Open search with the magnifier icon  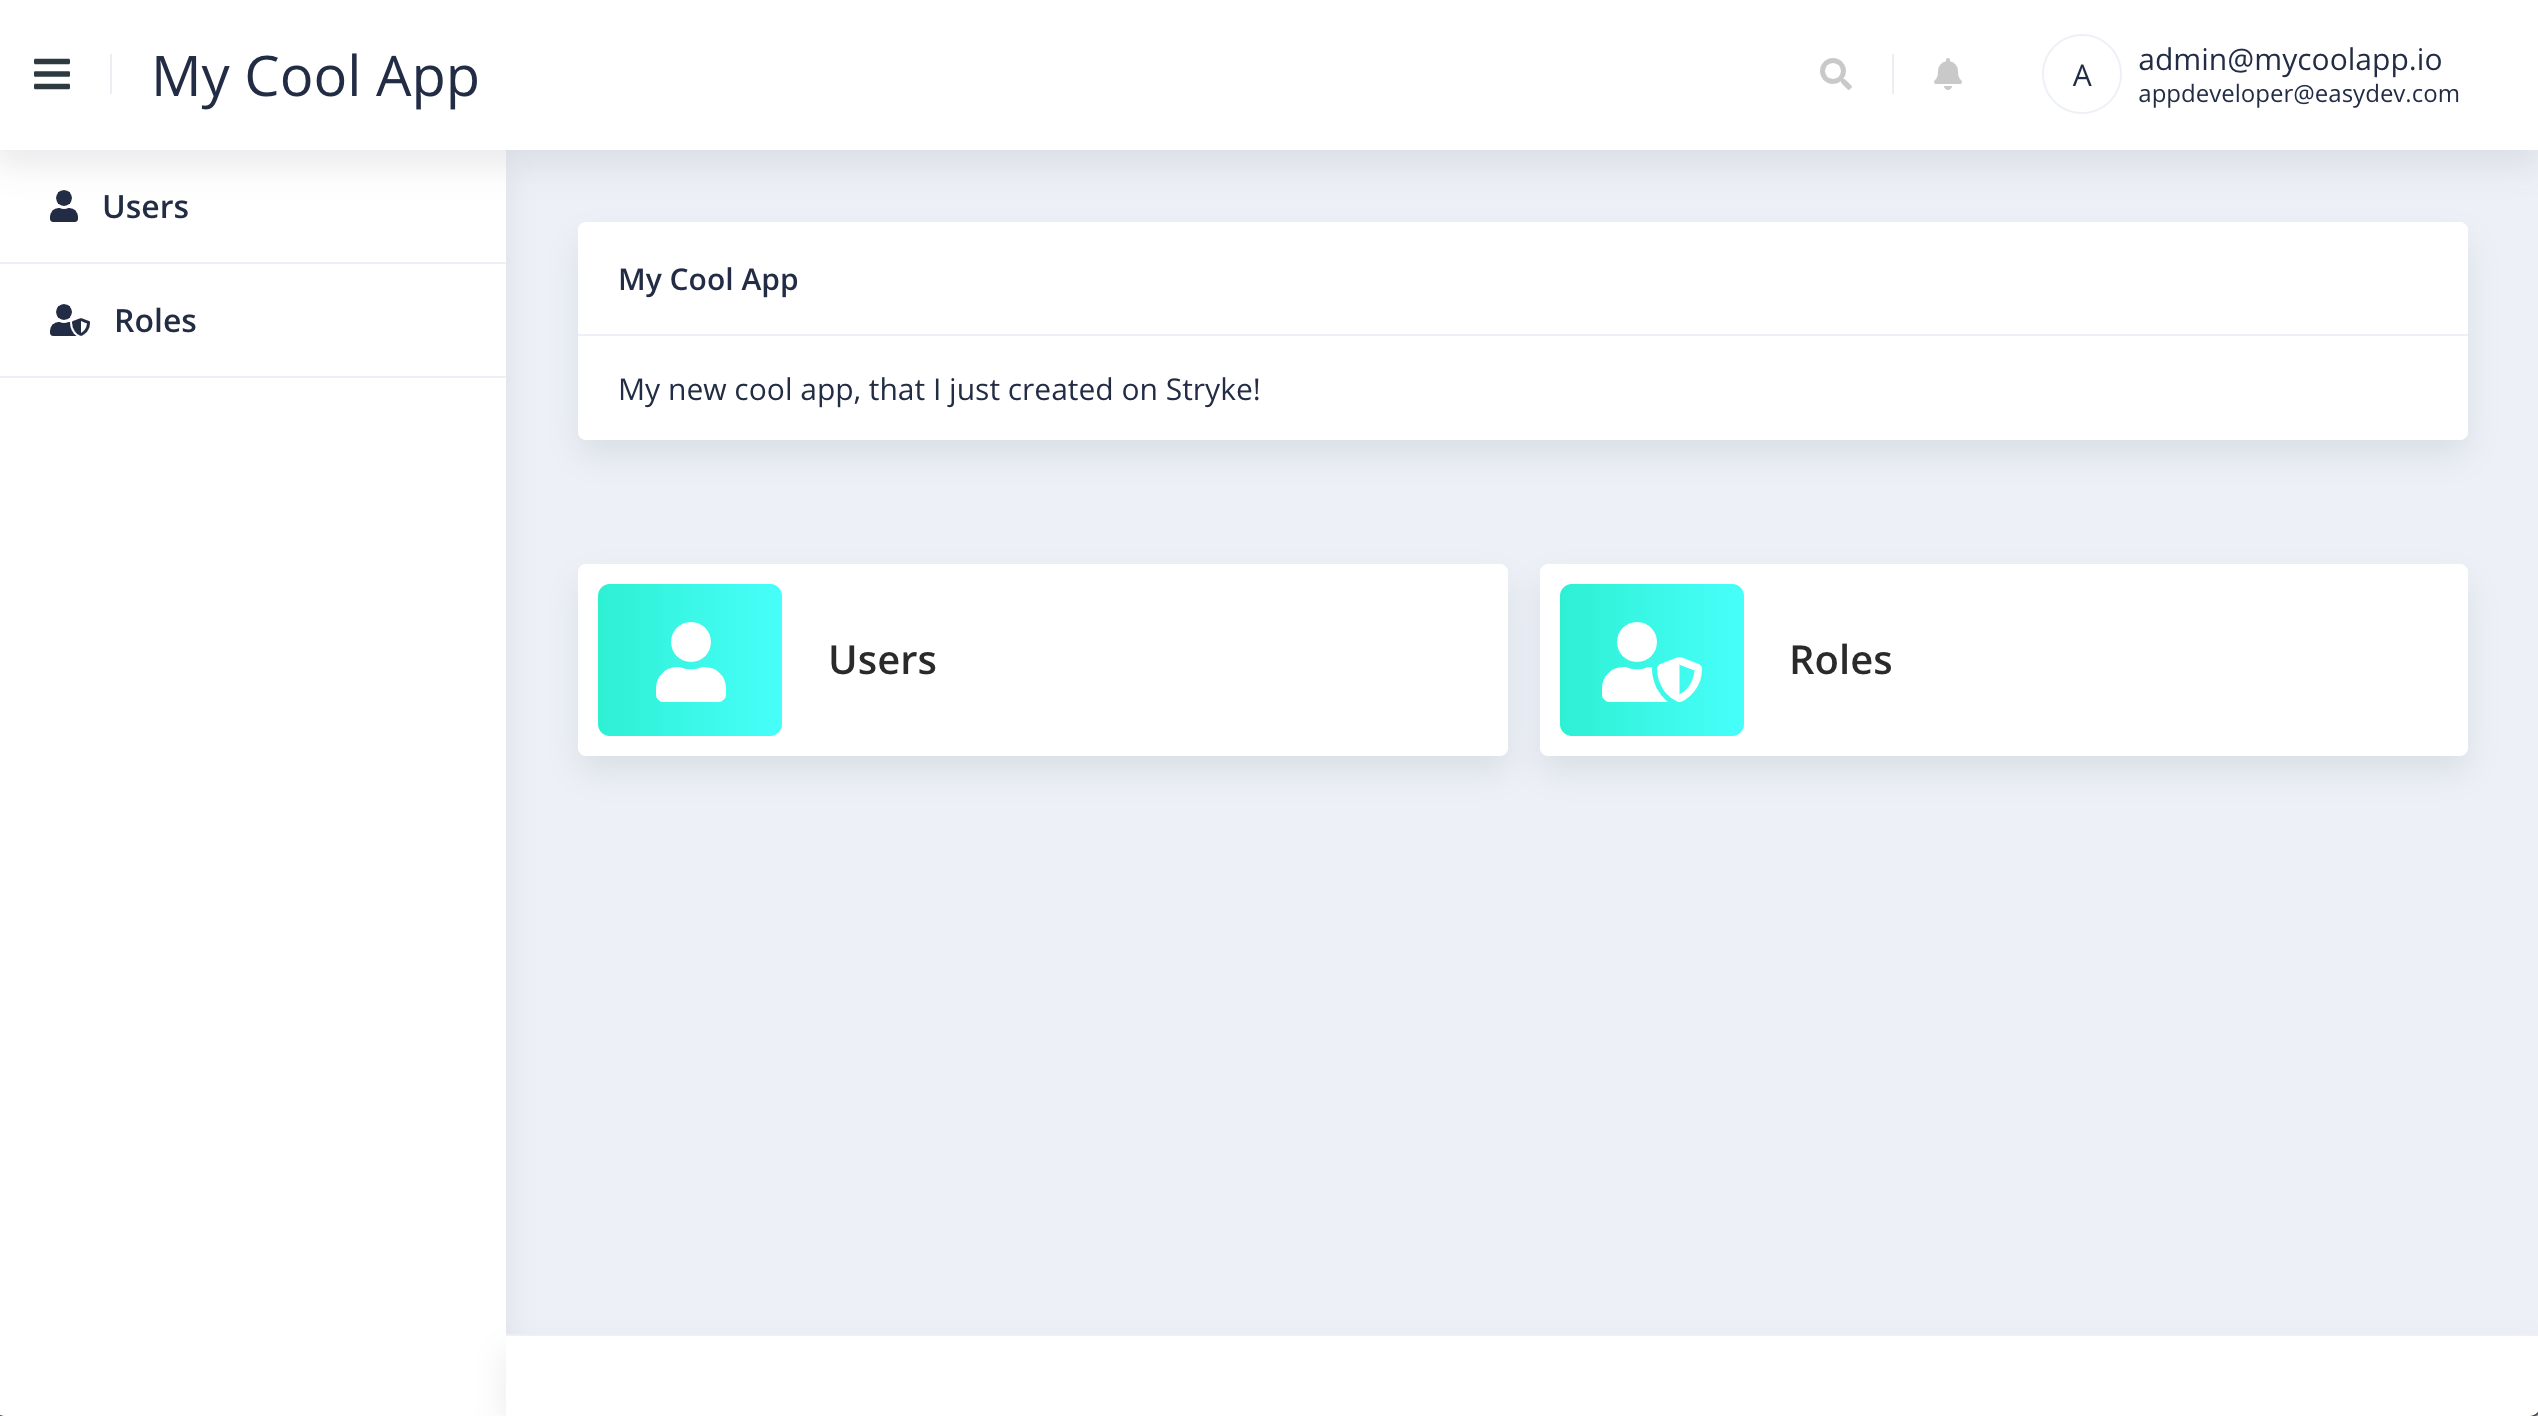pyautogui.click(x=1835, y=75)
